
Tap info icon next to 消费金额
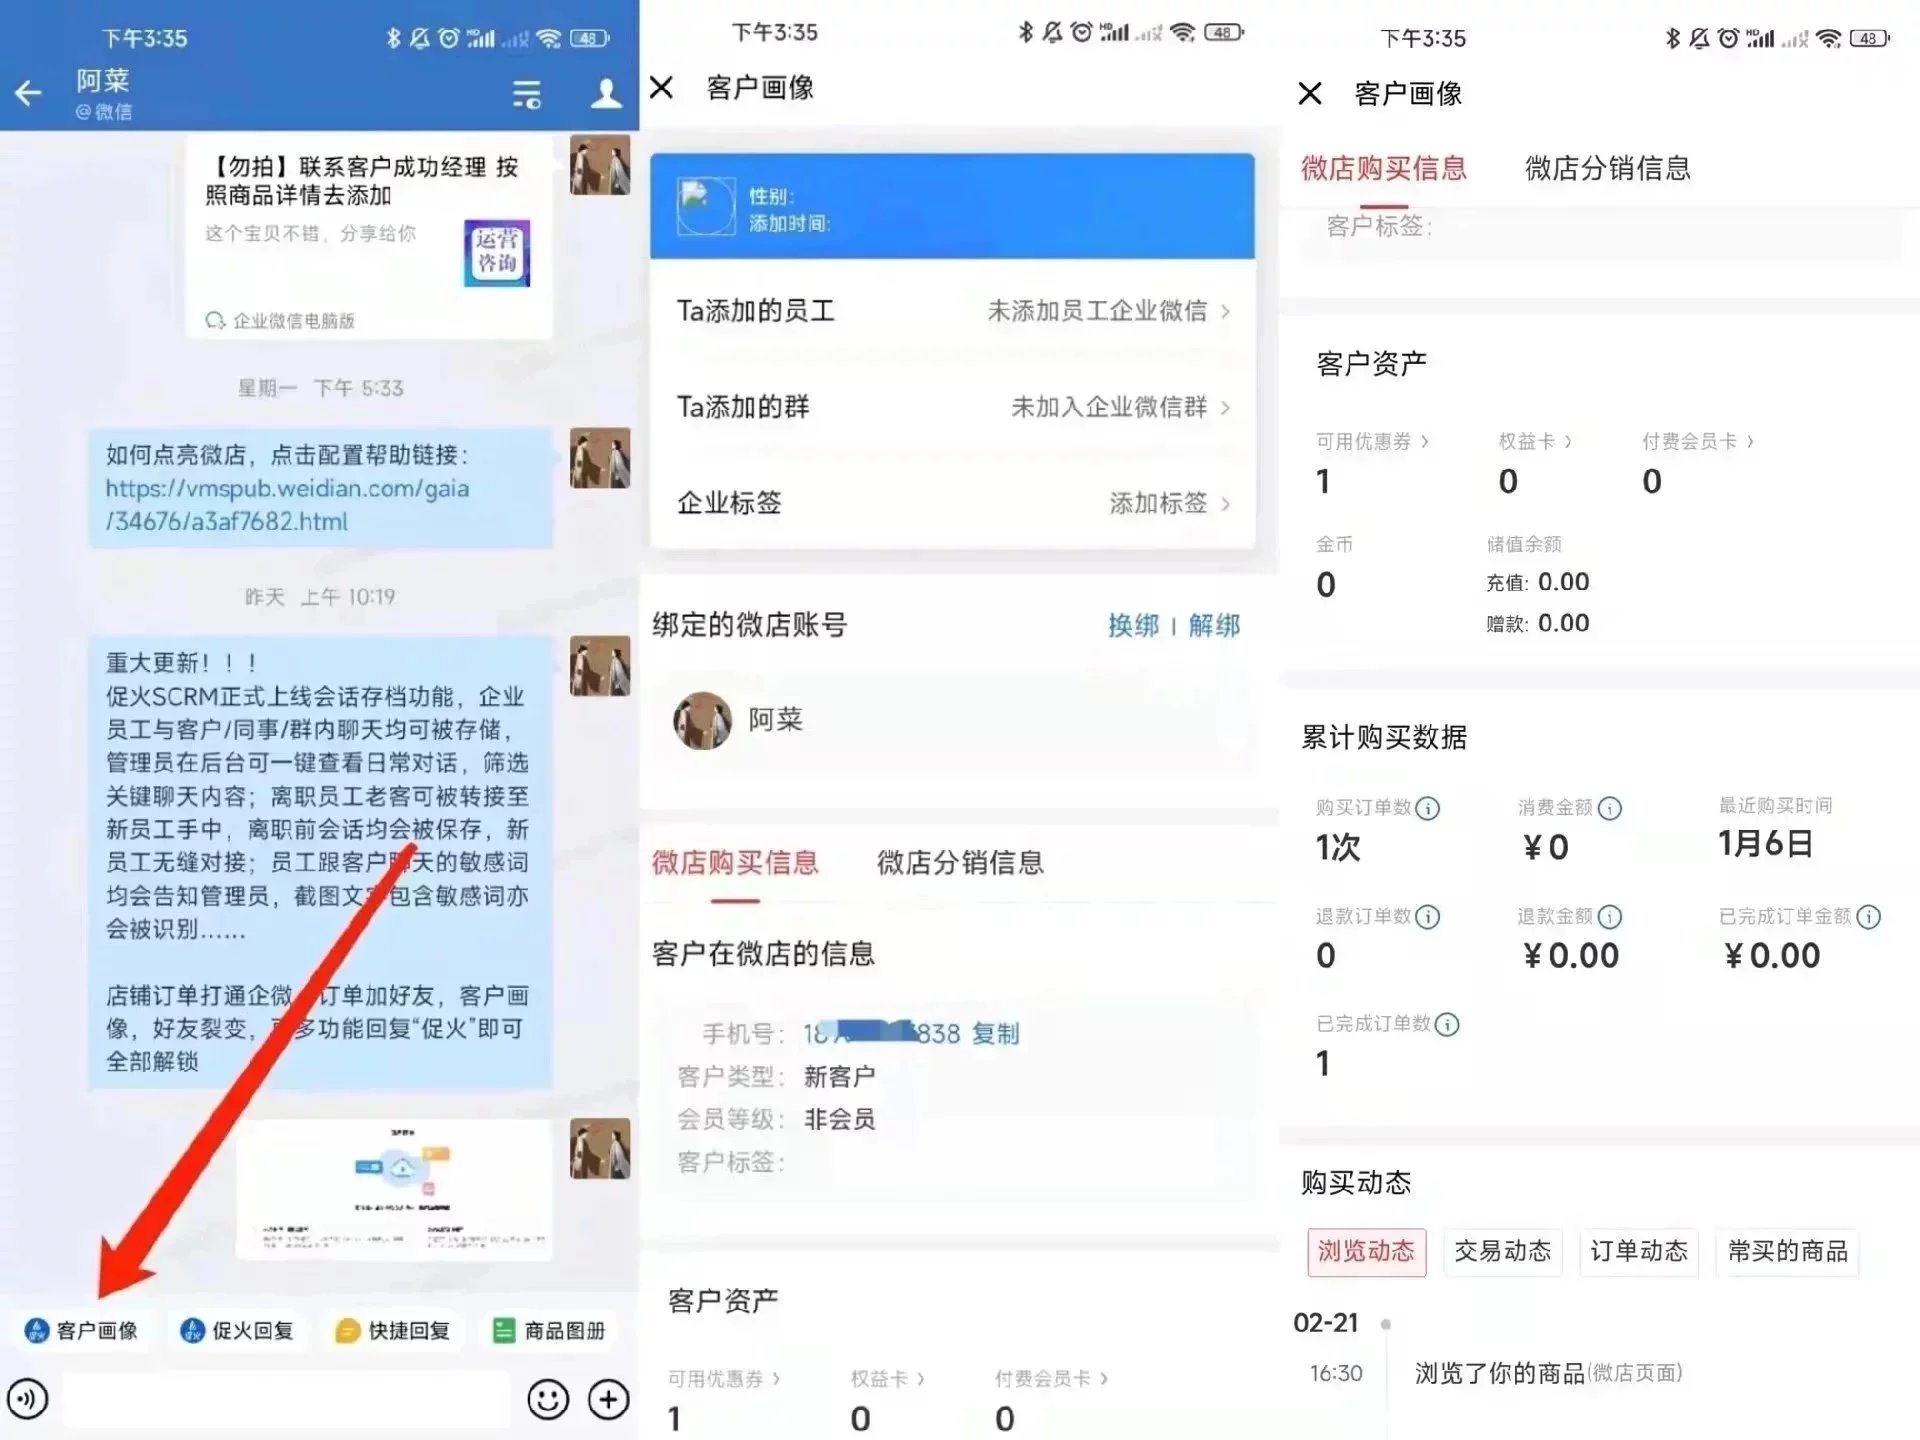click(x=1610, y=808)
